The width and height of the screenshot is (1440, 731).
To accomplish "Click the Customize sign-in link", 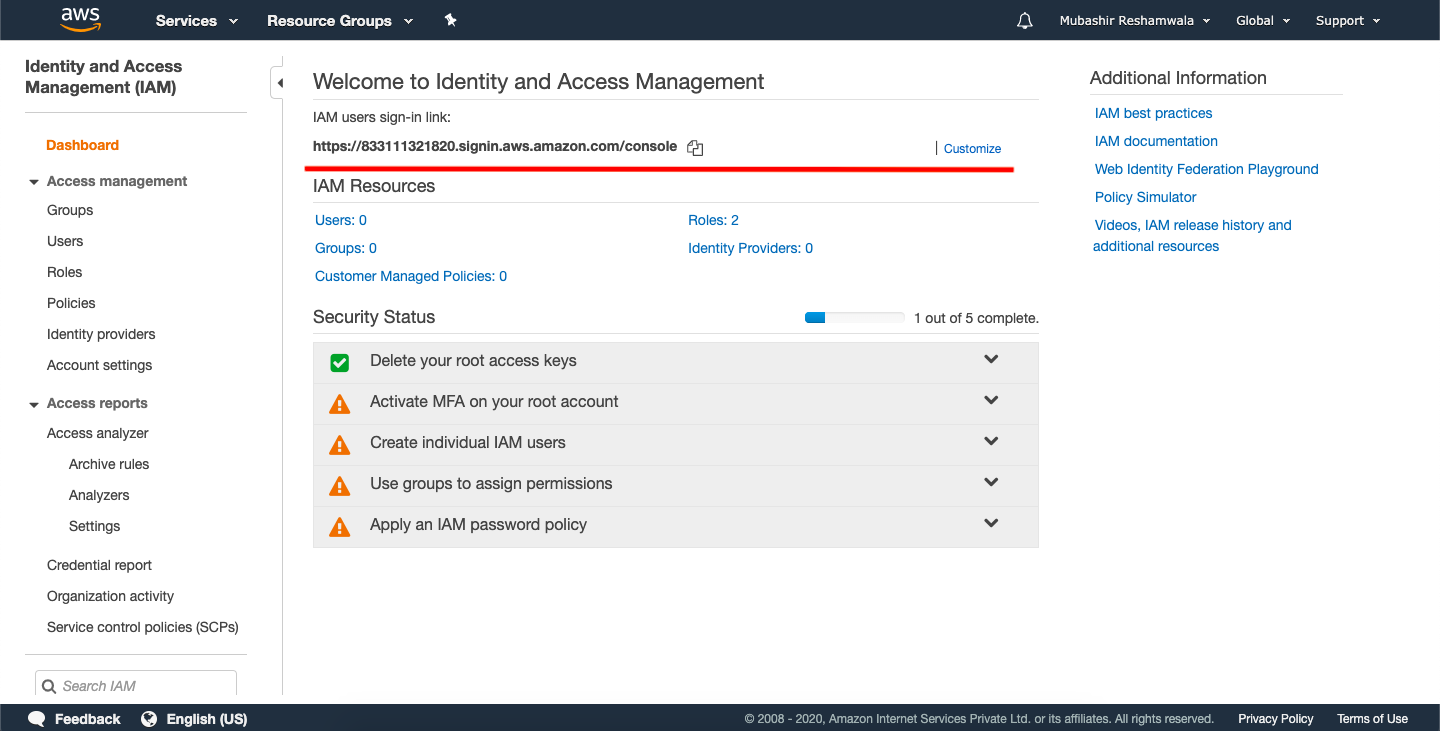I will 972,148.
